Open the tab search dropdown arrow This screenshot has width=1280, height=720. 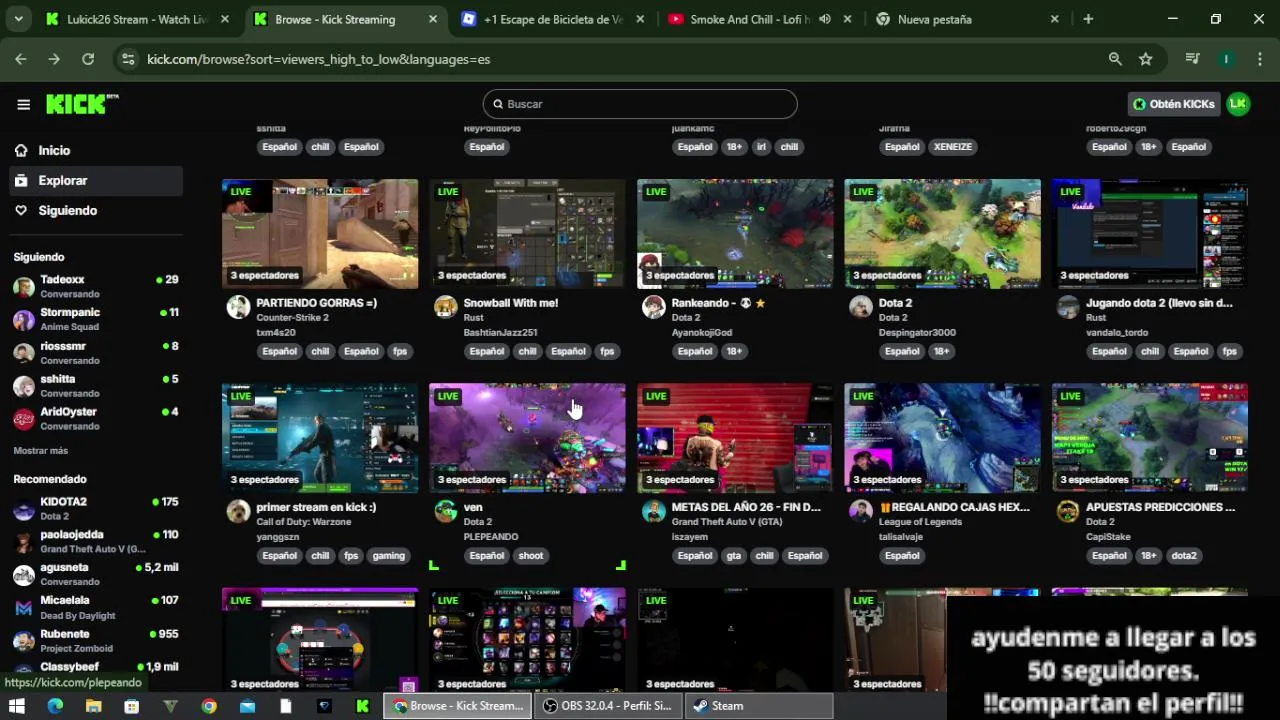pyautogui.click(x=18, y=19)
